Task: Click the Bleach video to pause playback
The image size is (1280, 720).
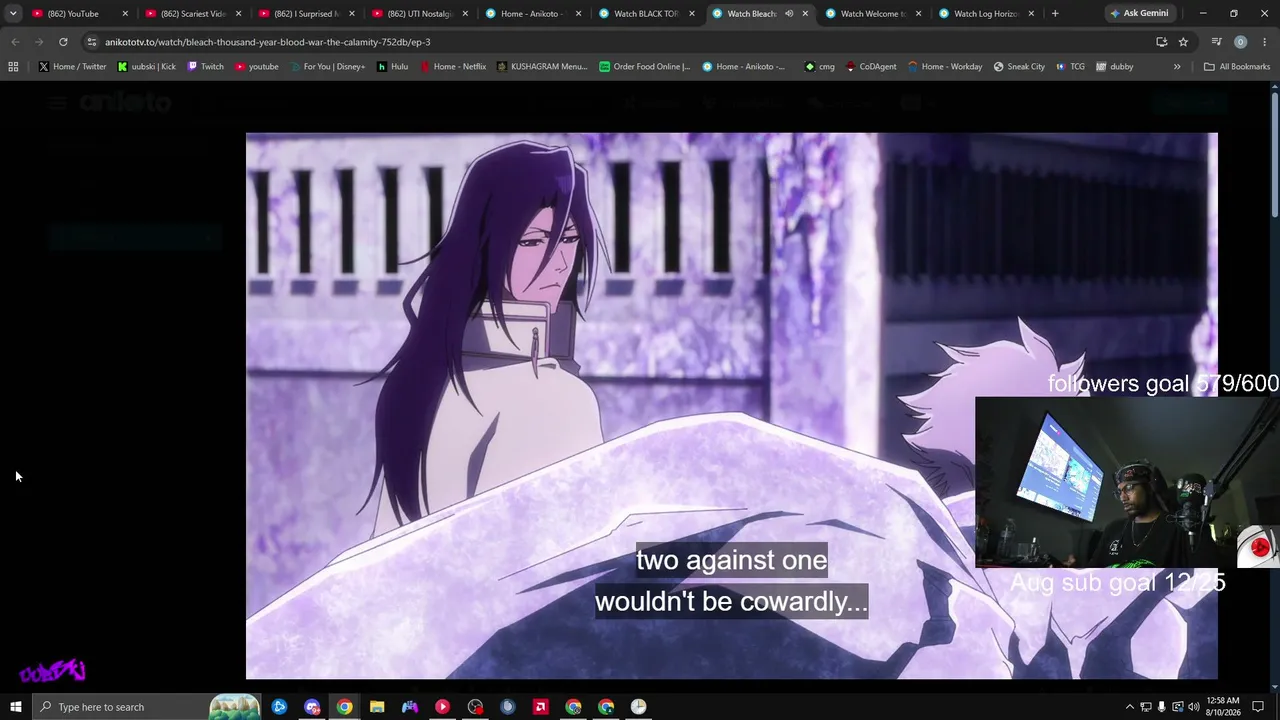Action: tap(732, 406)
